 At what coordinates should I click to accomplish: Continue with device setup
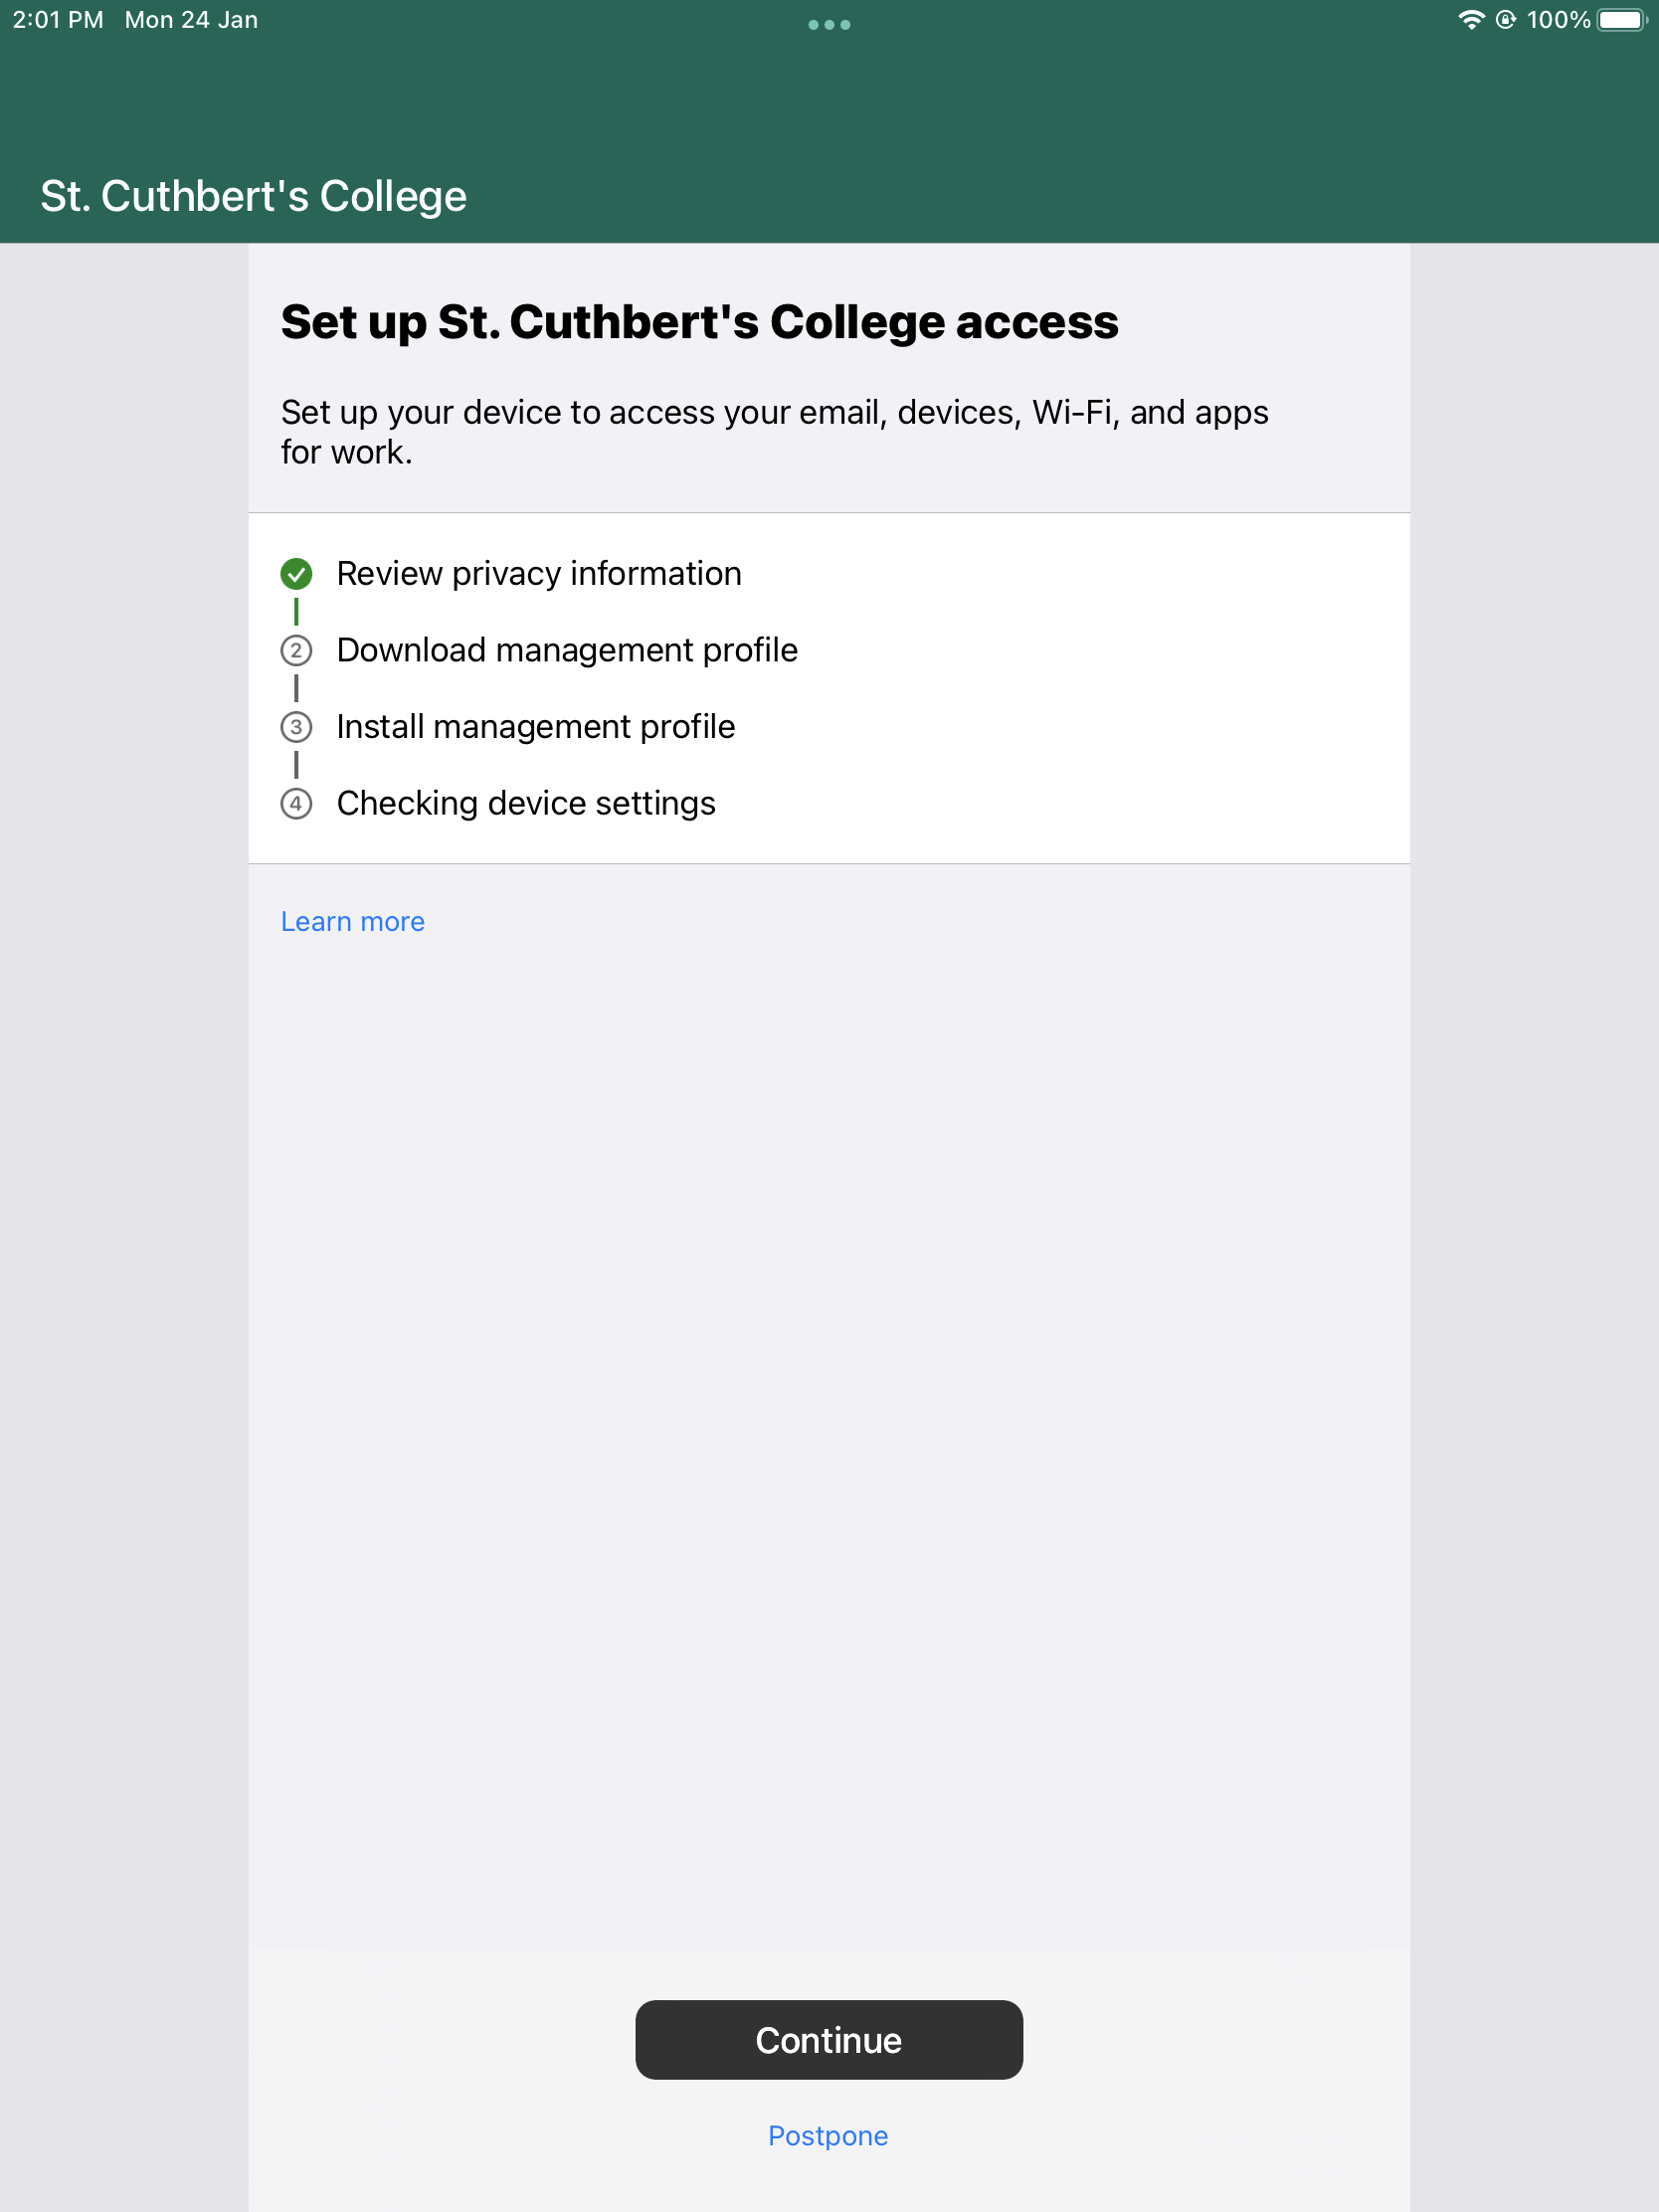coord(829,2040)
